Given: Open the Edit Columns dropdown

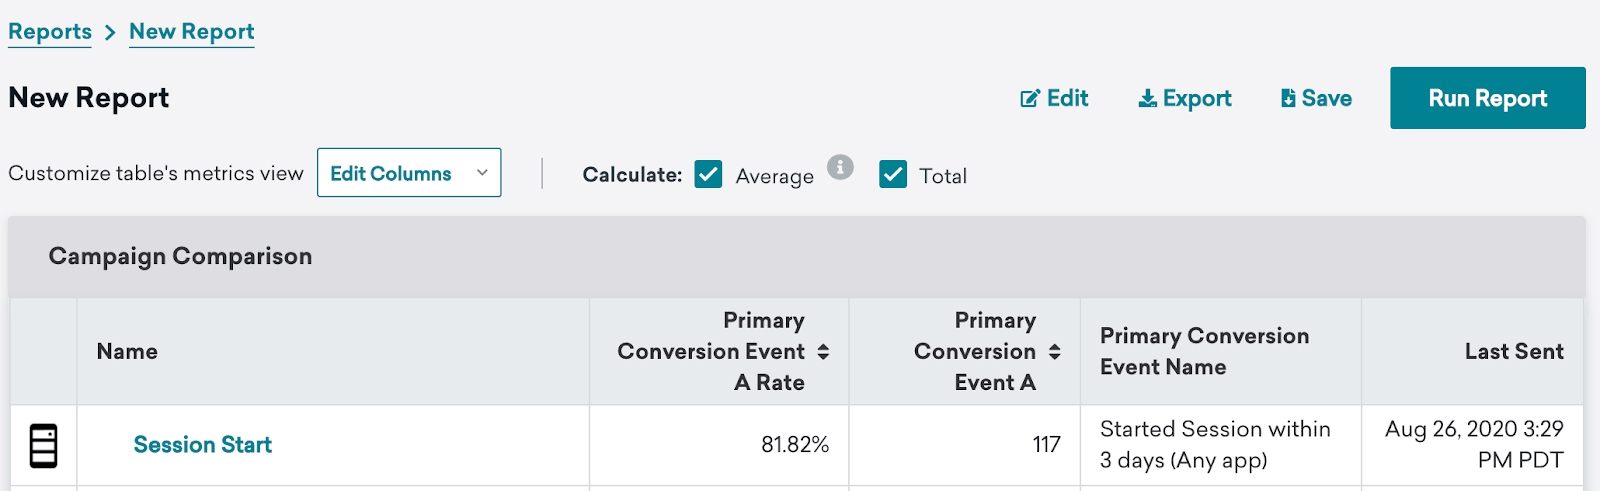Looking at the screenshot, I should point(409,173).
